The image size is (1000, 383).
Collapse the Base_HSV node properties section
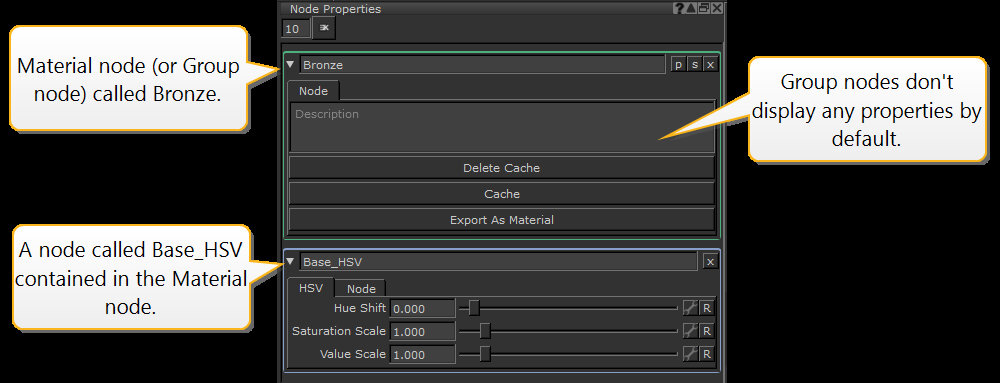[291, 261]
